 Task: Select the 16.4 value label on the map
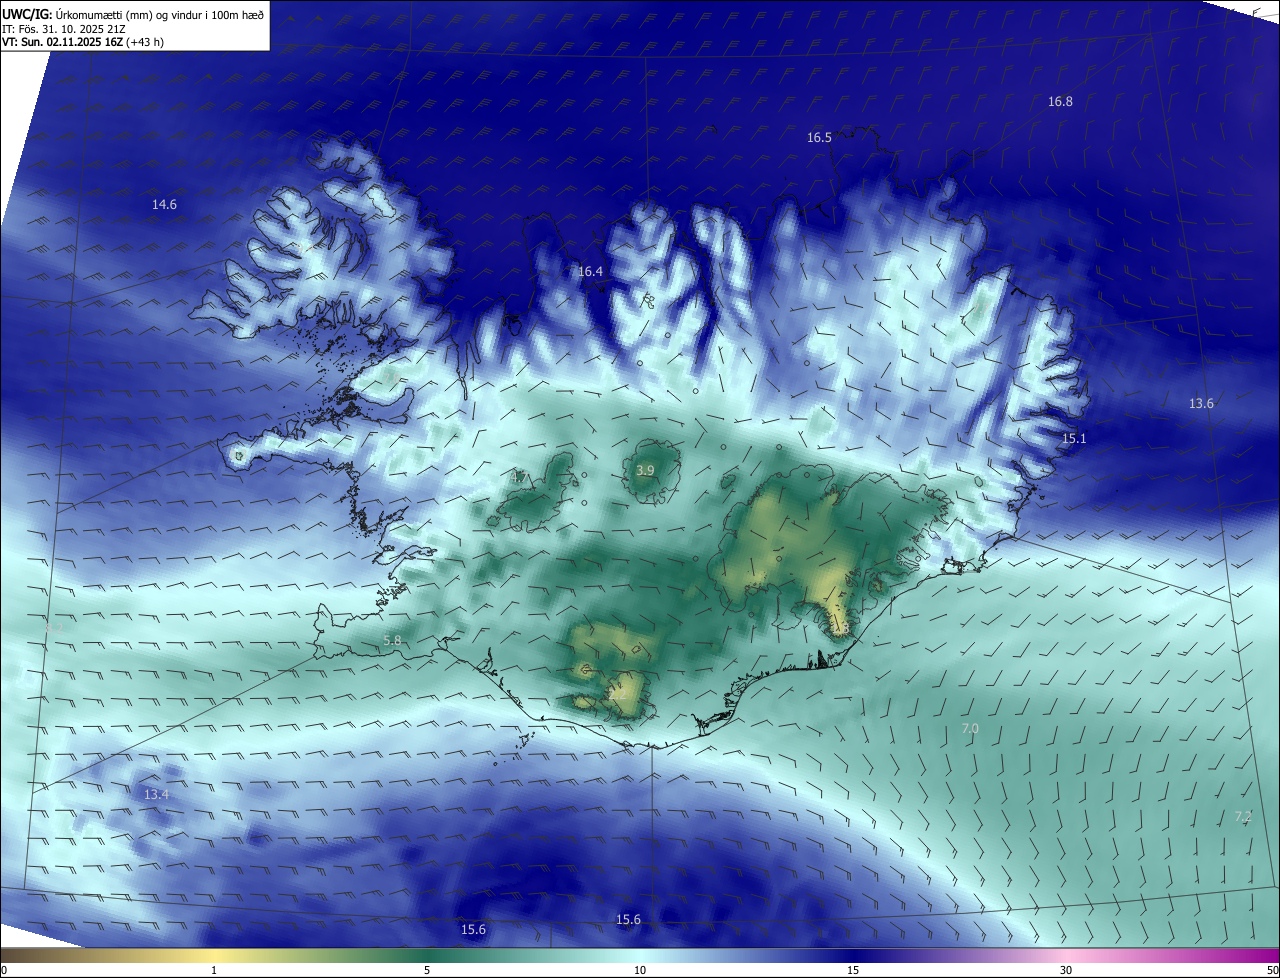click(x=590, y=272)
